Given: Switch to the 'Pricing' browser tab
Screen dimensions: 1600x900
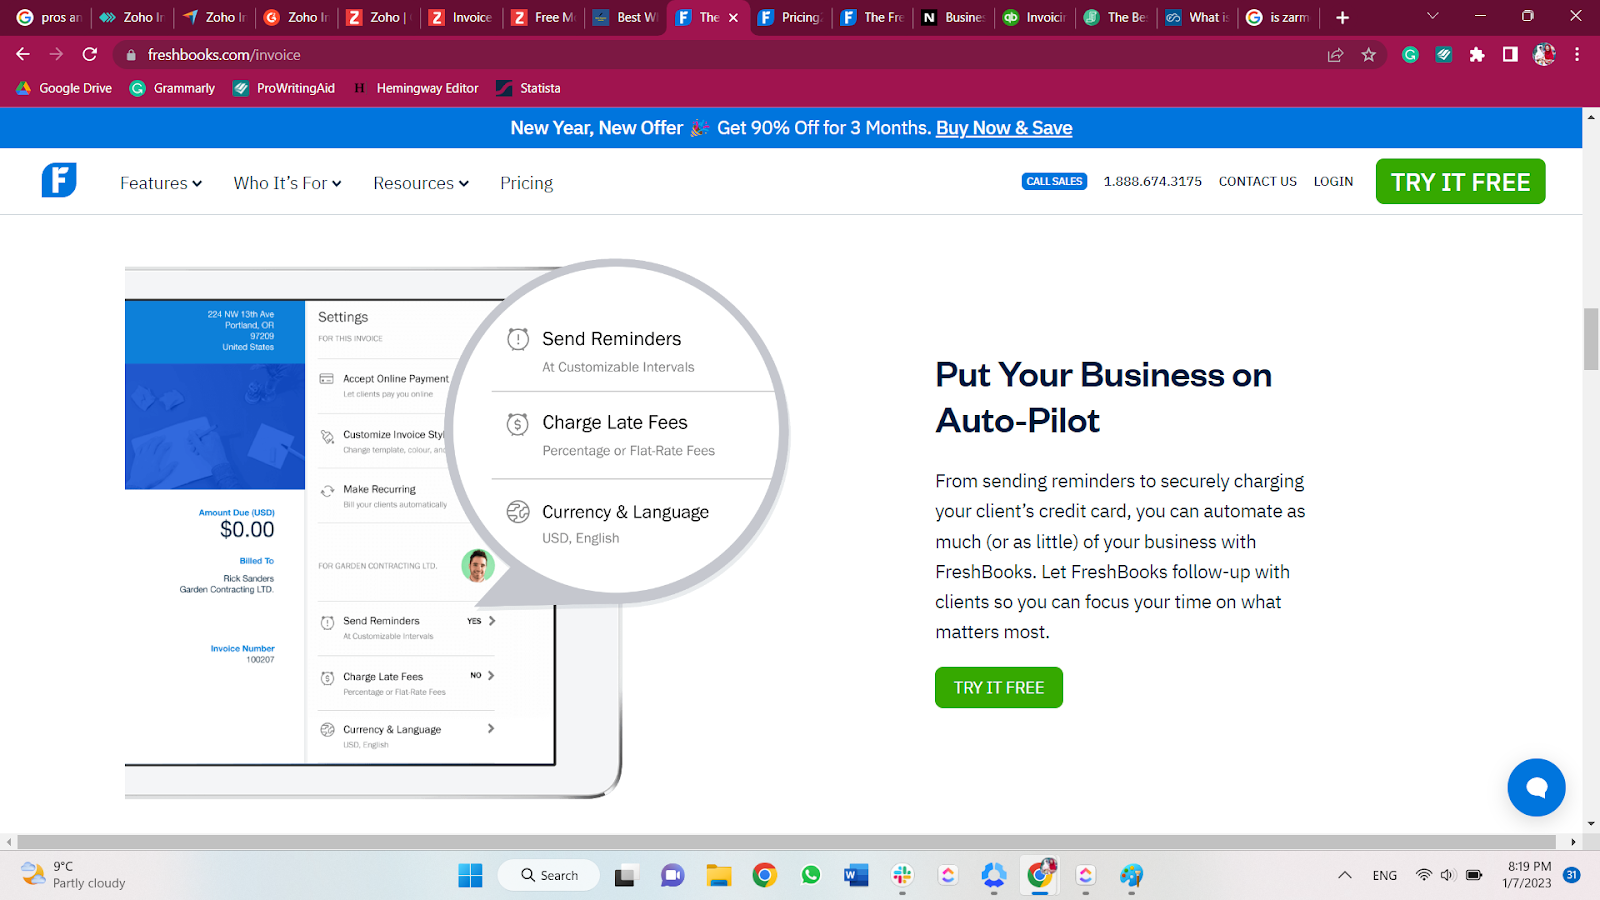Looking at the screenshot, I should coord(790,17).
